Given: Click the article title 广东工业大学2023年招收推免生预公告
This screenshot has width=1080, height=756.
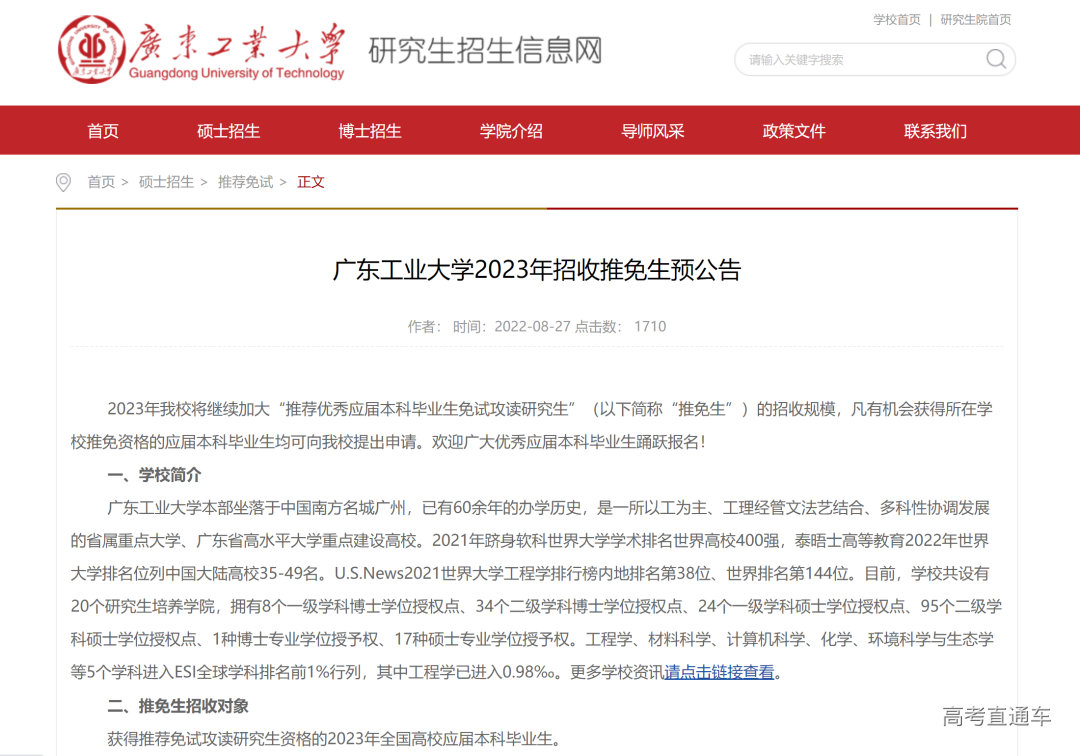Looking at the screenshot, I should click(540, 268).
